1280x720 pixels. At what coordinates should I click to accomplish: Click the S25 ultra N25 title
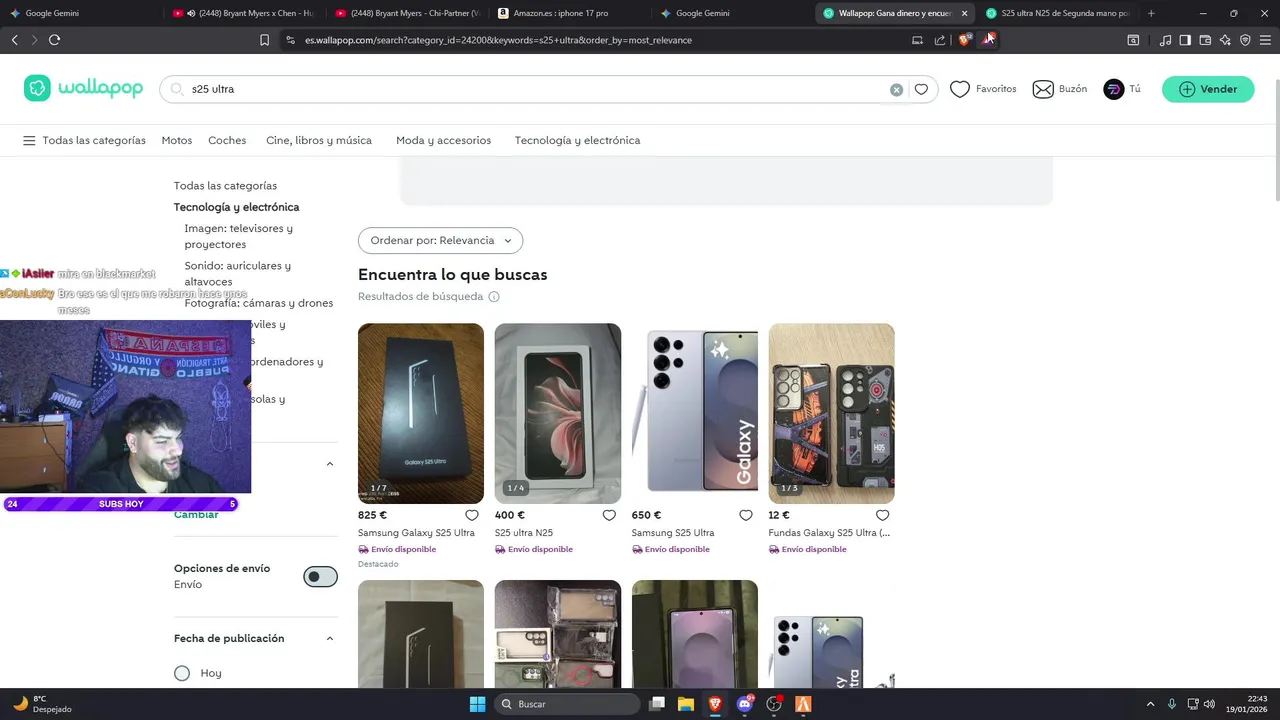pos(524,533)
